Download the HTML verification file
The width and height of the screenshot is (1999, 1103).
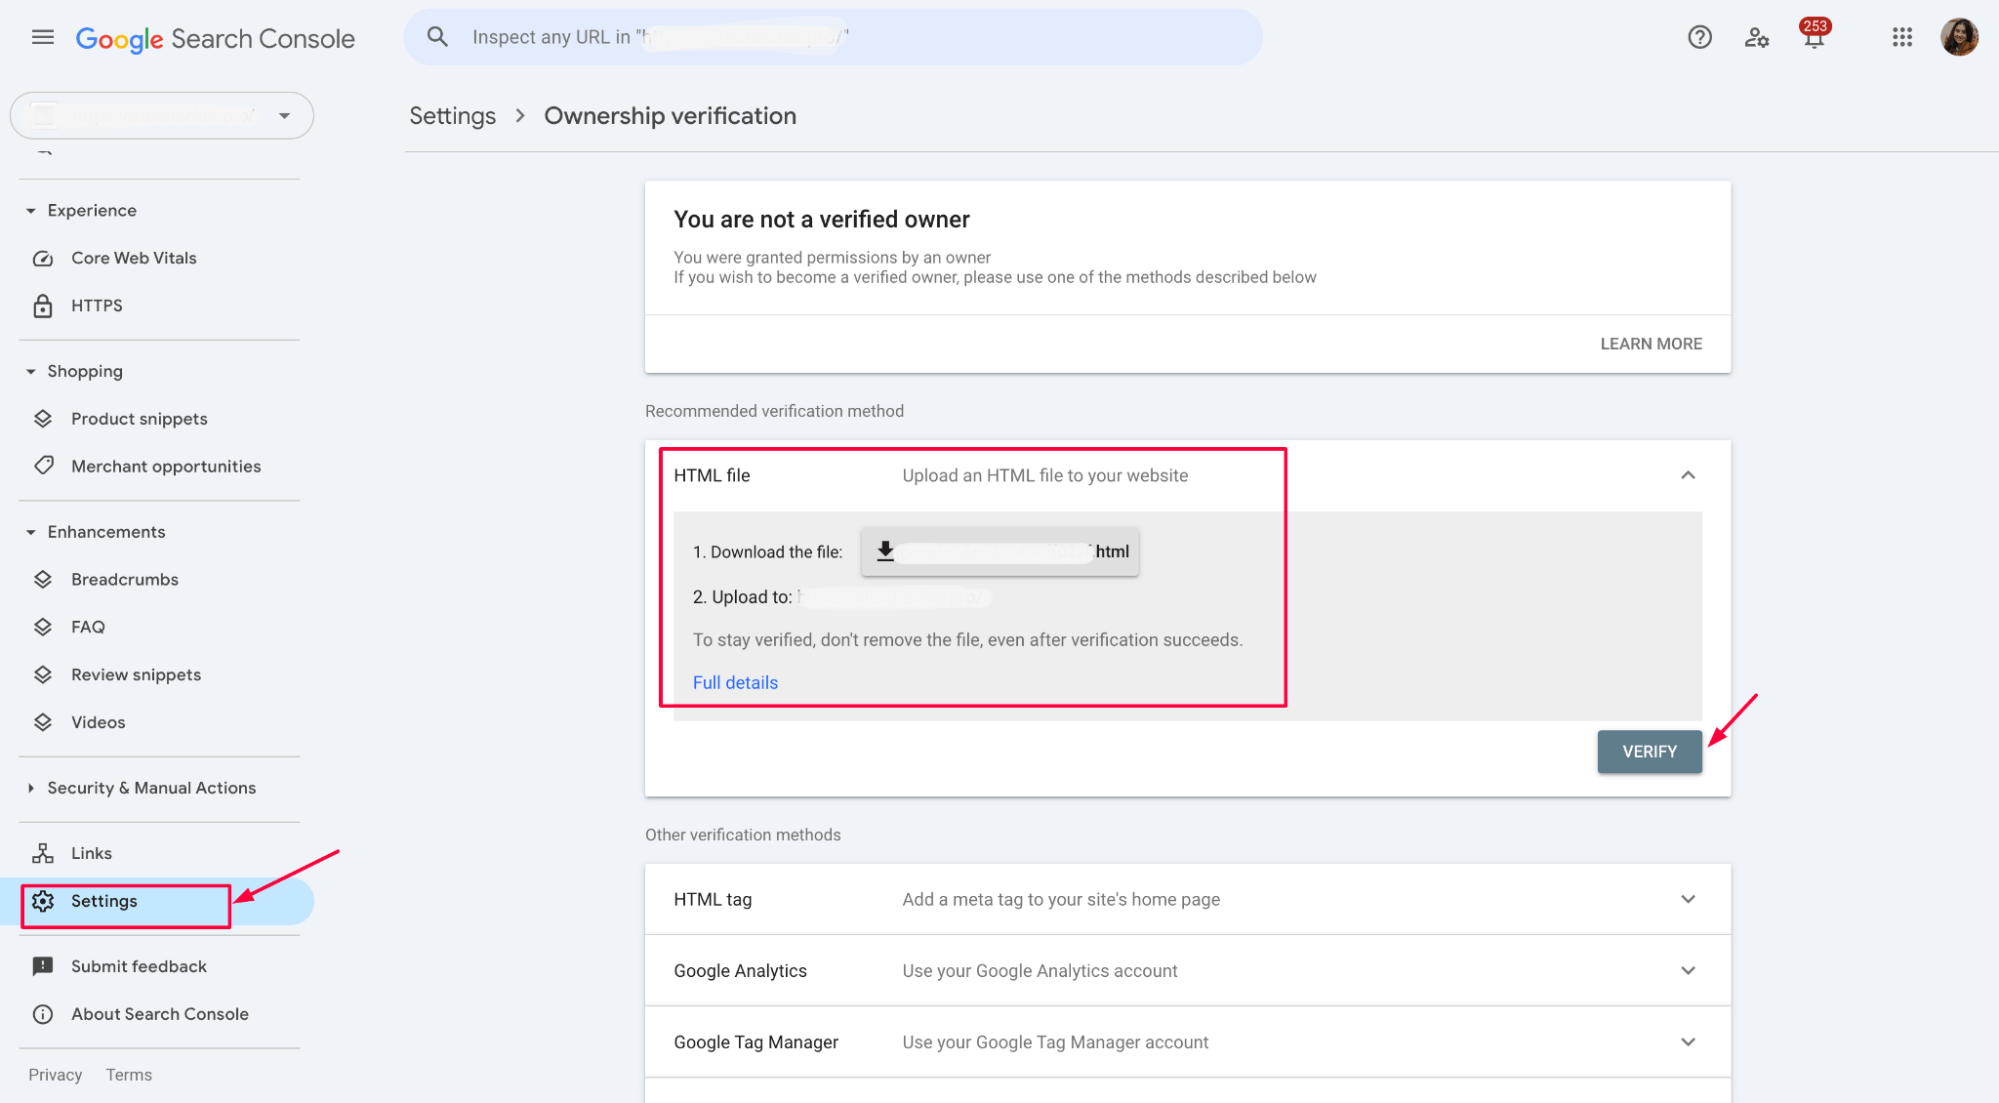[1000, 552]
